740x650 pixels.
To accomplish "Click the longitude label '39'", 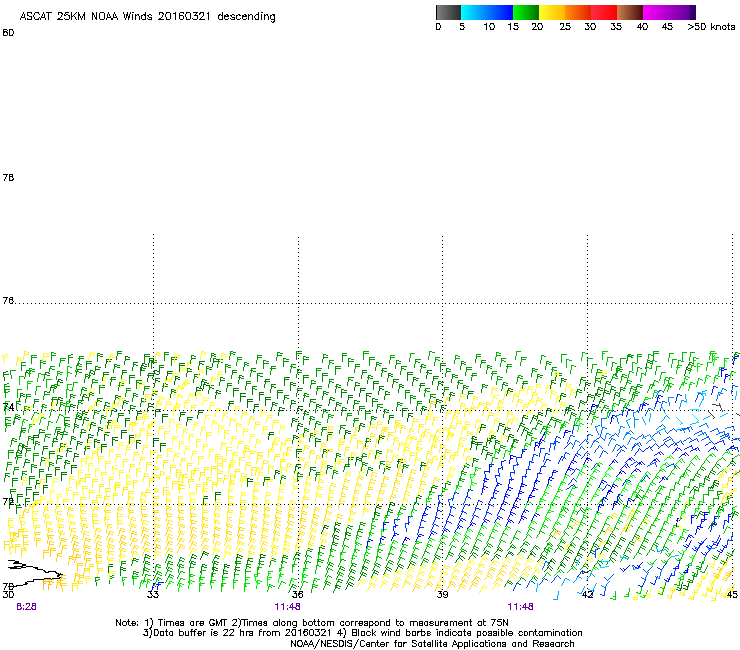I will tap(442, 594).
